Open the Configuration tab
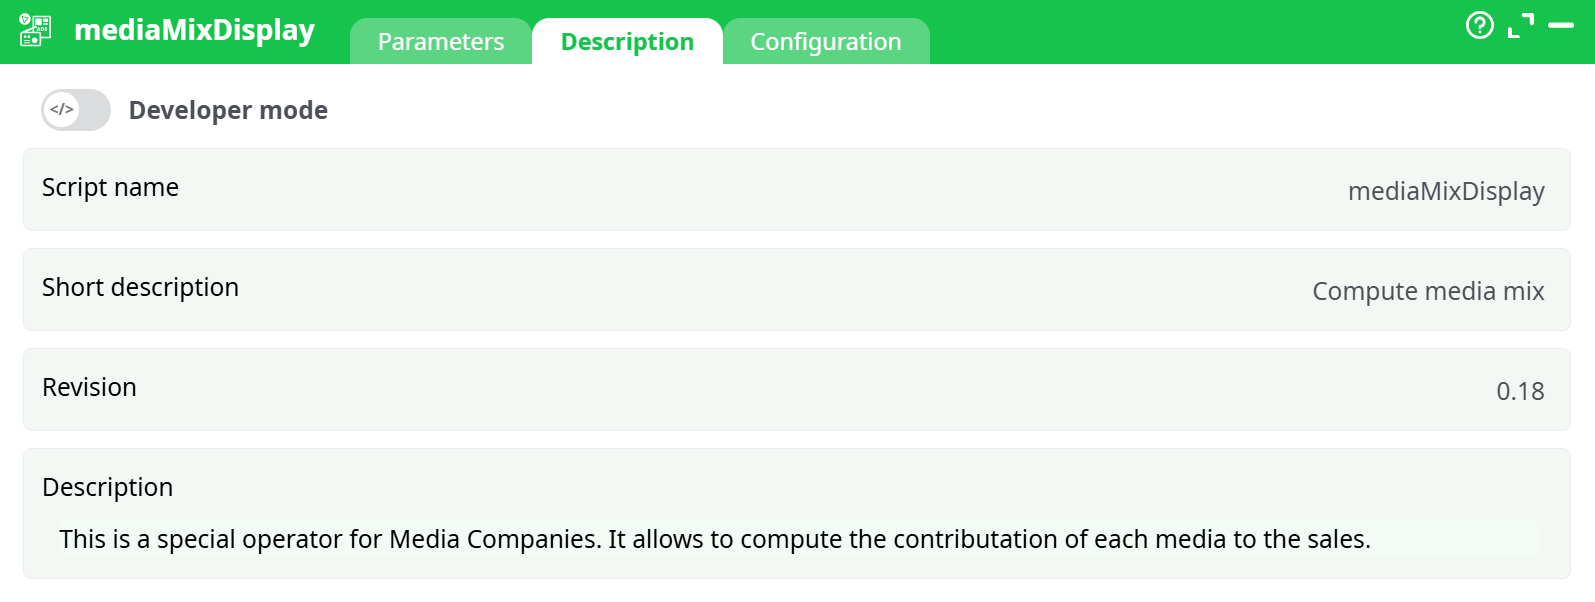The image size is (1595, 602). [826, 42]
